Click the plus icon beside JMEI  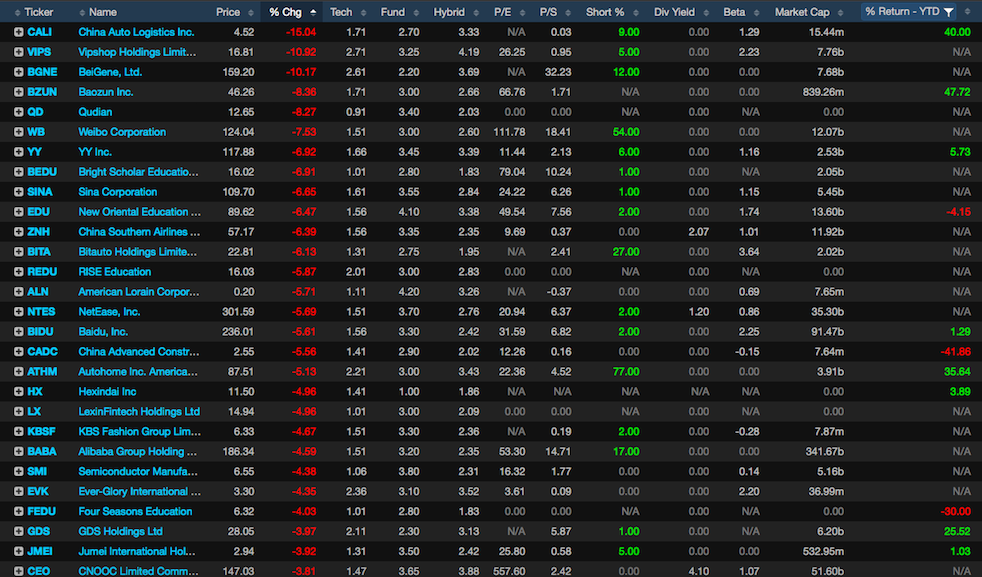pyautogui.click(x=19, y=552)
